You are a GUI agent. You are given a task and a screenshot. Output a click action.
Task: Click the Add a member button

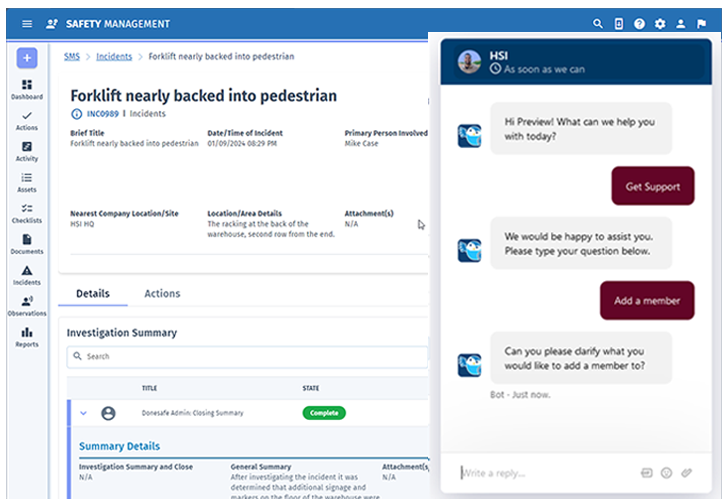click(x=646, y=301)
